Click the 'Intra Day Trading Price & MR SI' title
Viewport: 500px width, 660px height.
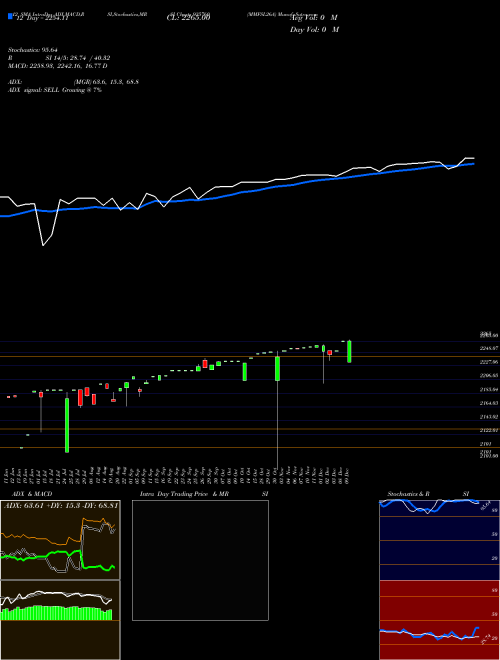204,494
